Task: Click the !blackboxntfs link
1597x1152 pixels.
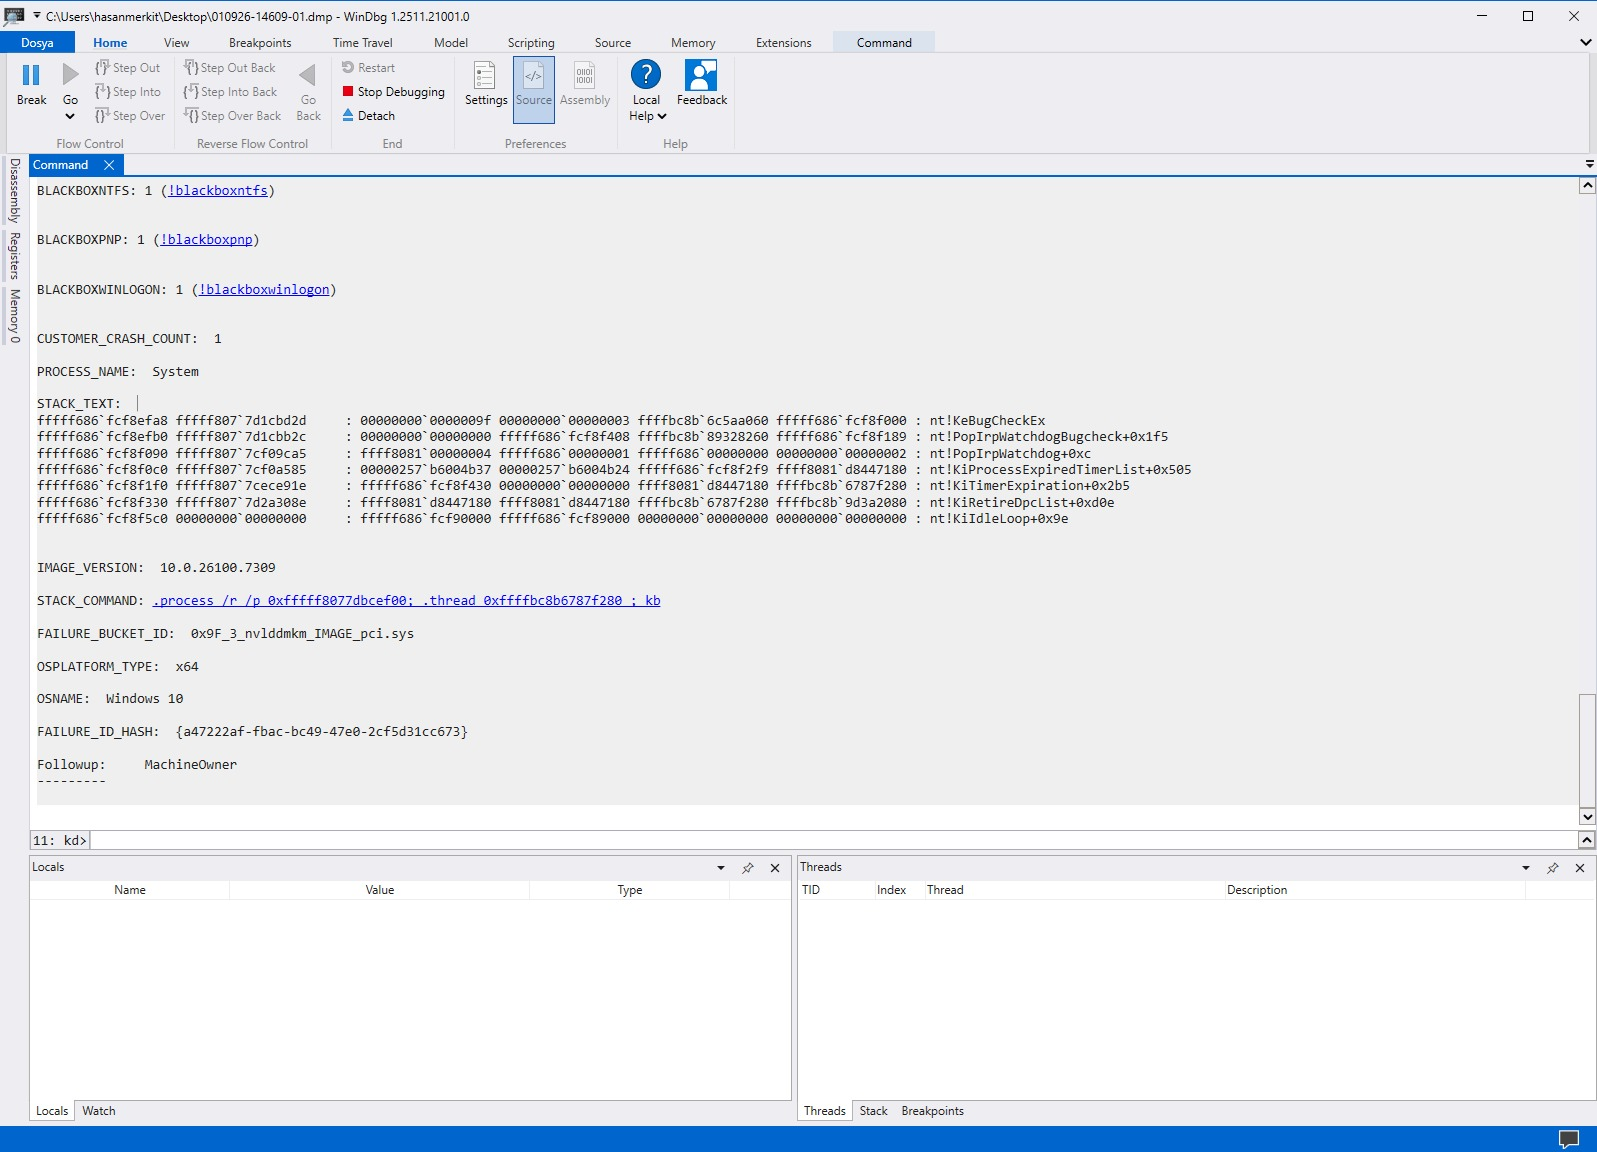Action: pyautogui.click(x=218, y=191)
